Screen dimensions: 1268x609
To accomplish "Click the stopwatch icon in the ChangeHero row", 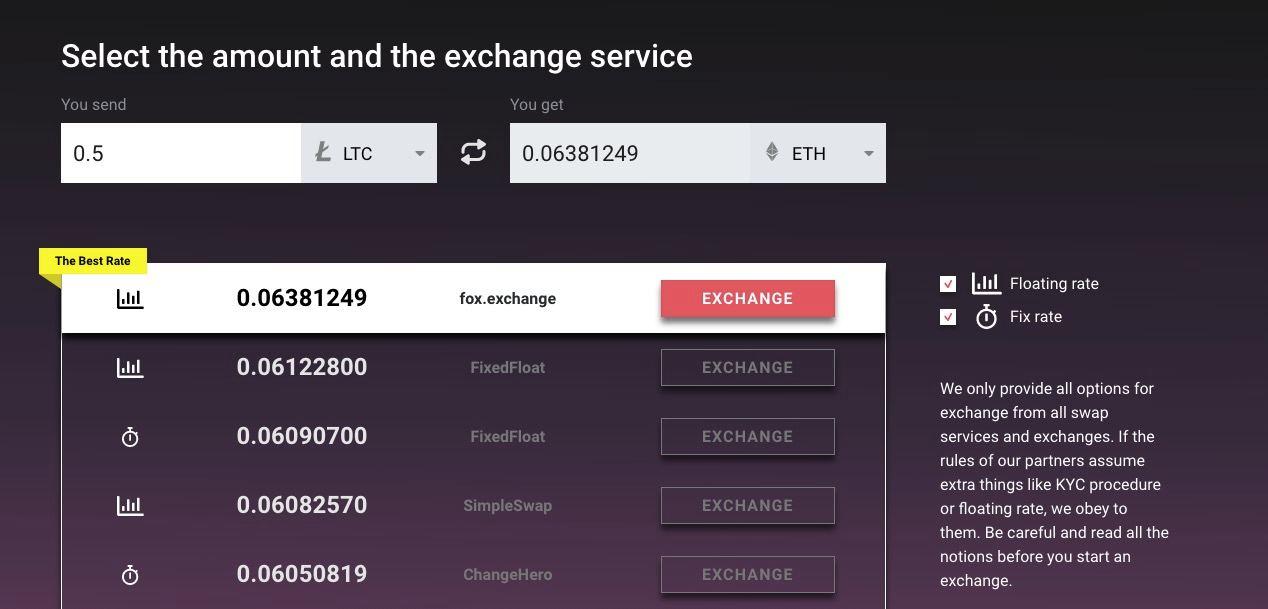I will pyautogui.click(x=130, y=575).
